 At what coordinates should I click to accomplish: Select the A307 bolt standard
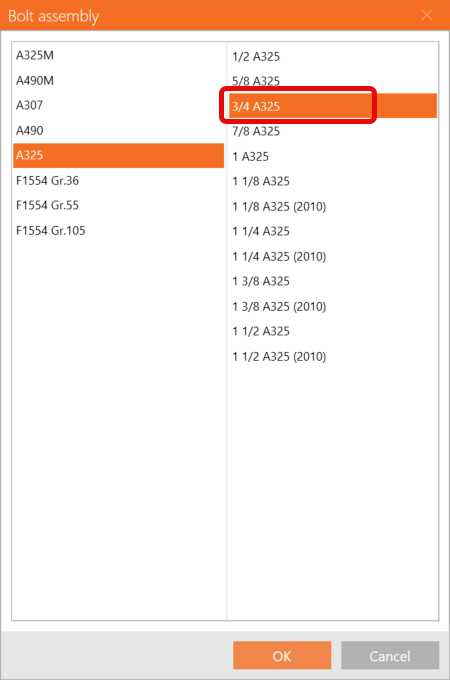118,105
